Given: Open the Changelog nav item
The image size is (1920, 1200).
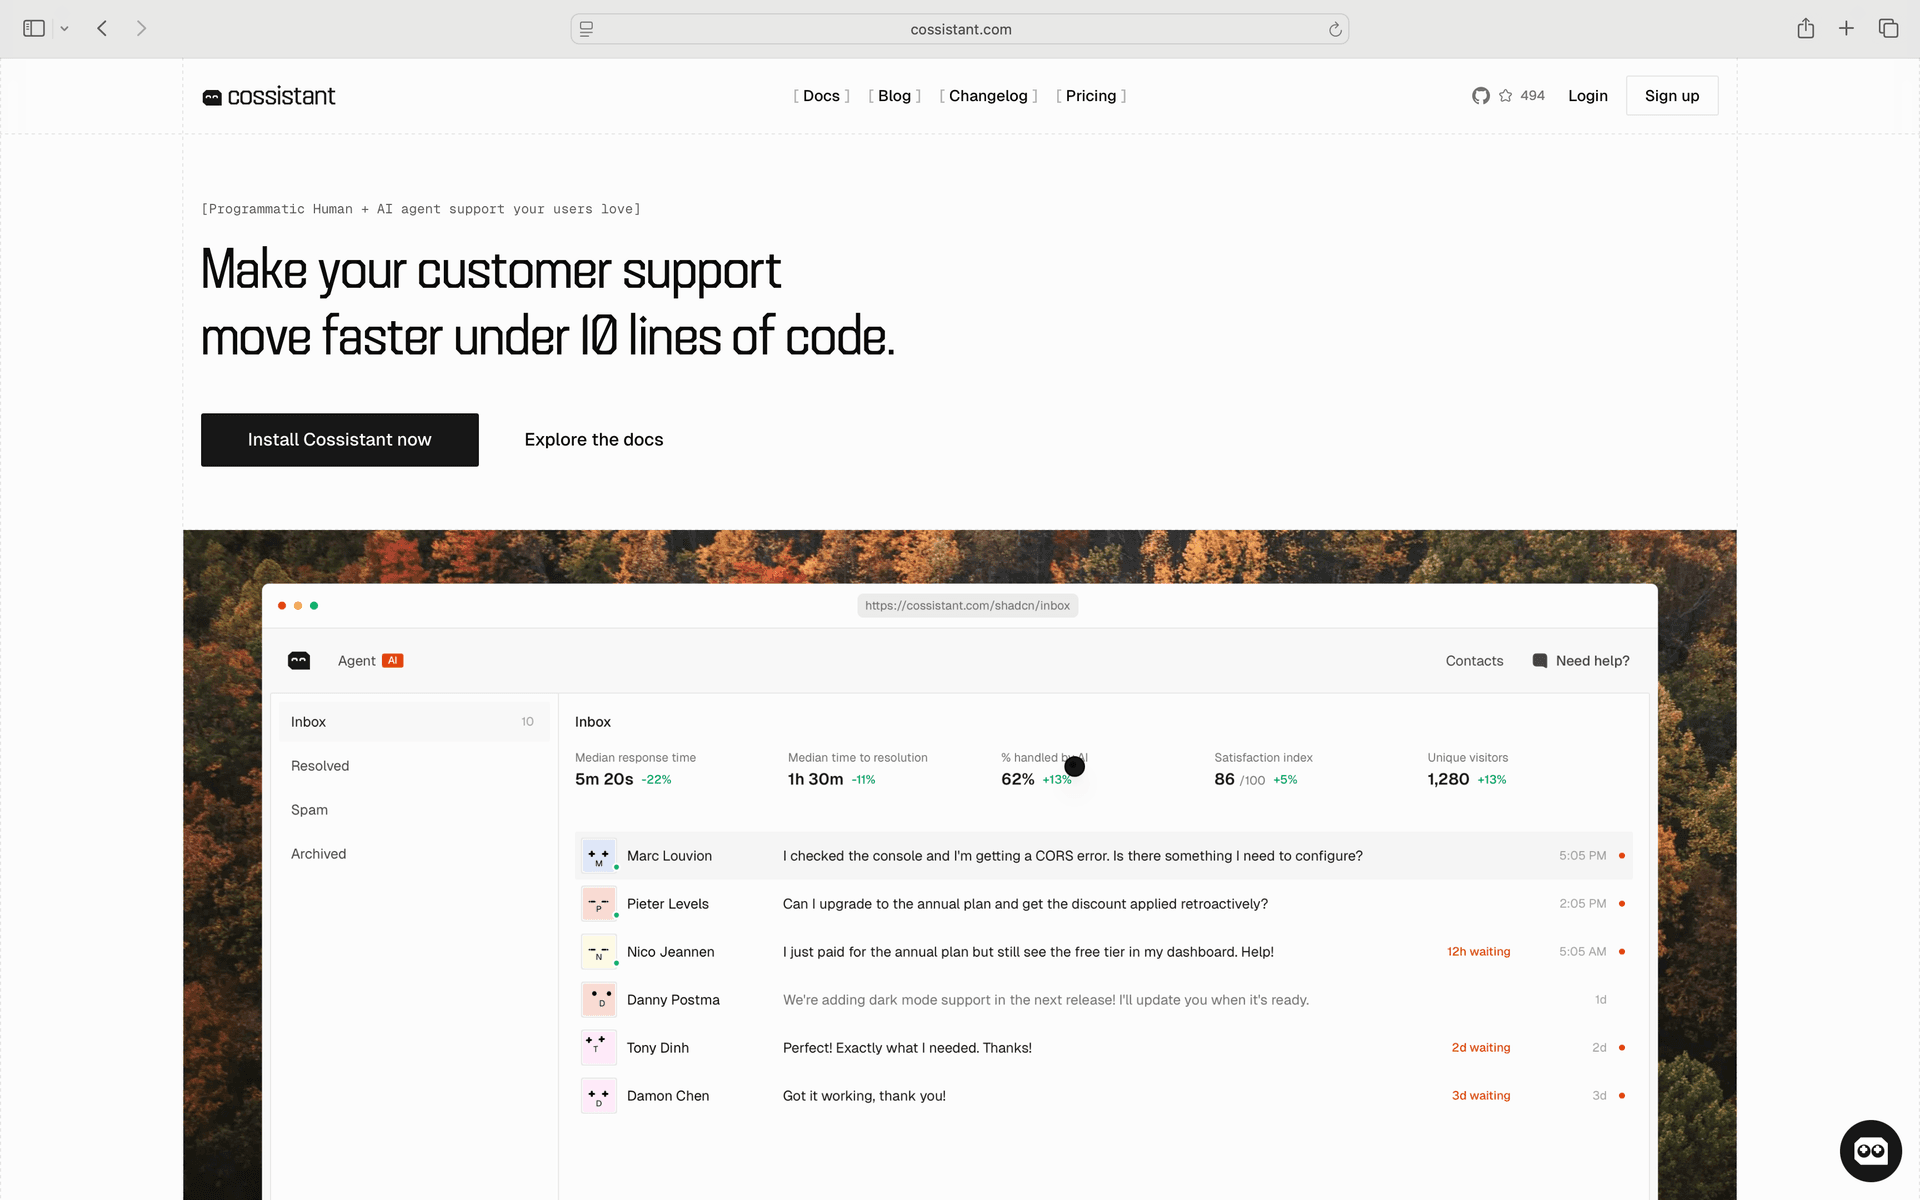Looking at the screenshot, I should [x=988, y=96].
